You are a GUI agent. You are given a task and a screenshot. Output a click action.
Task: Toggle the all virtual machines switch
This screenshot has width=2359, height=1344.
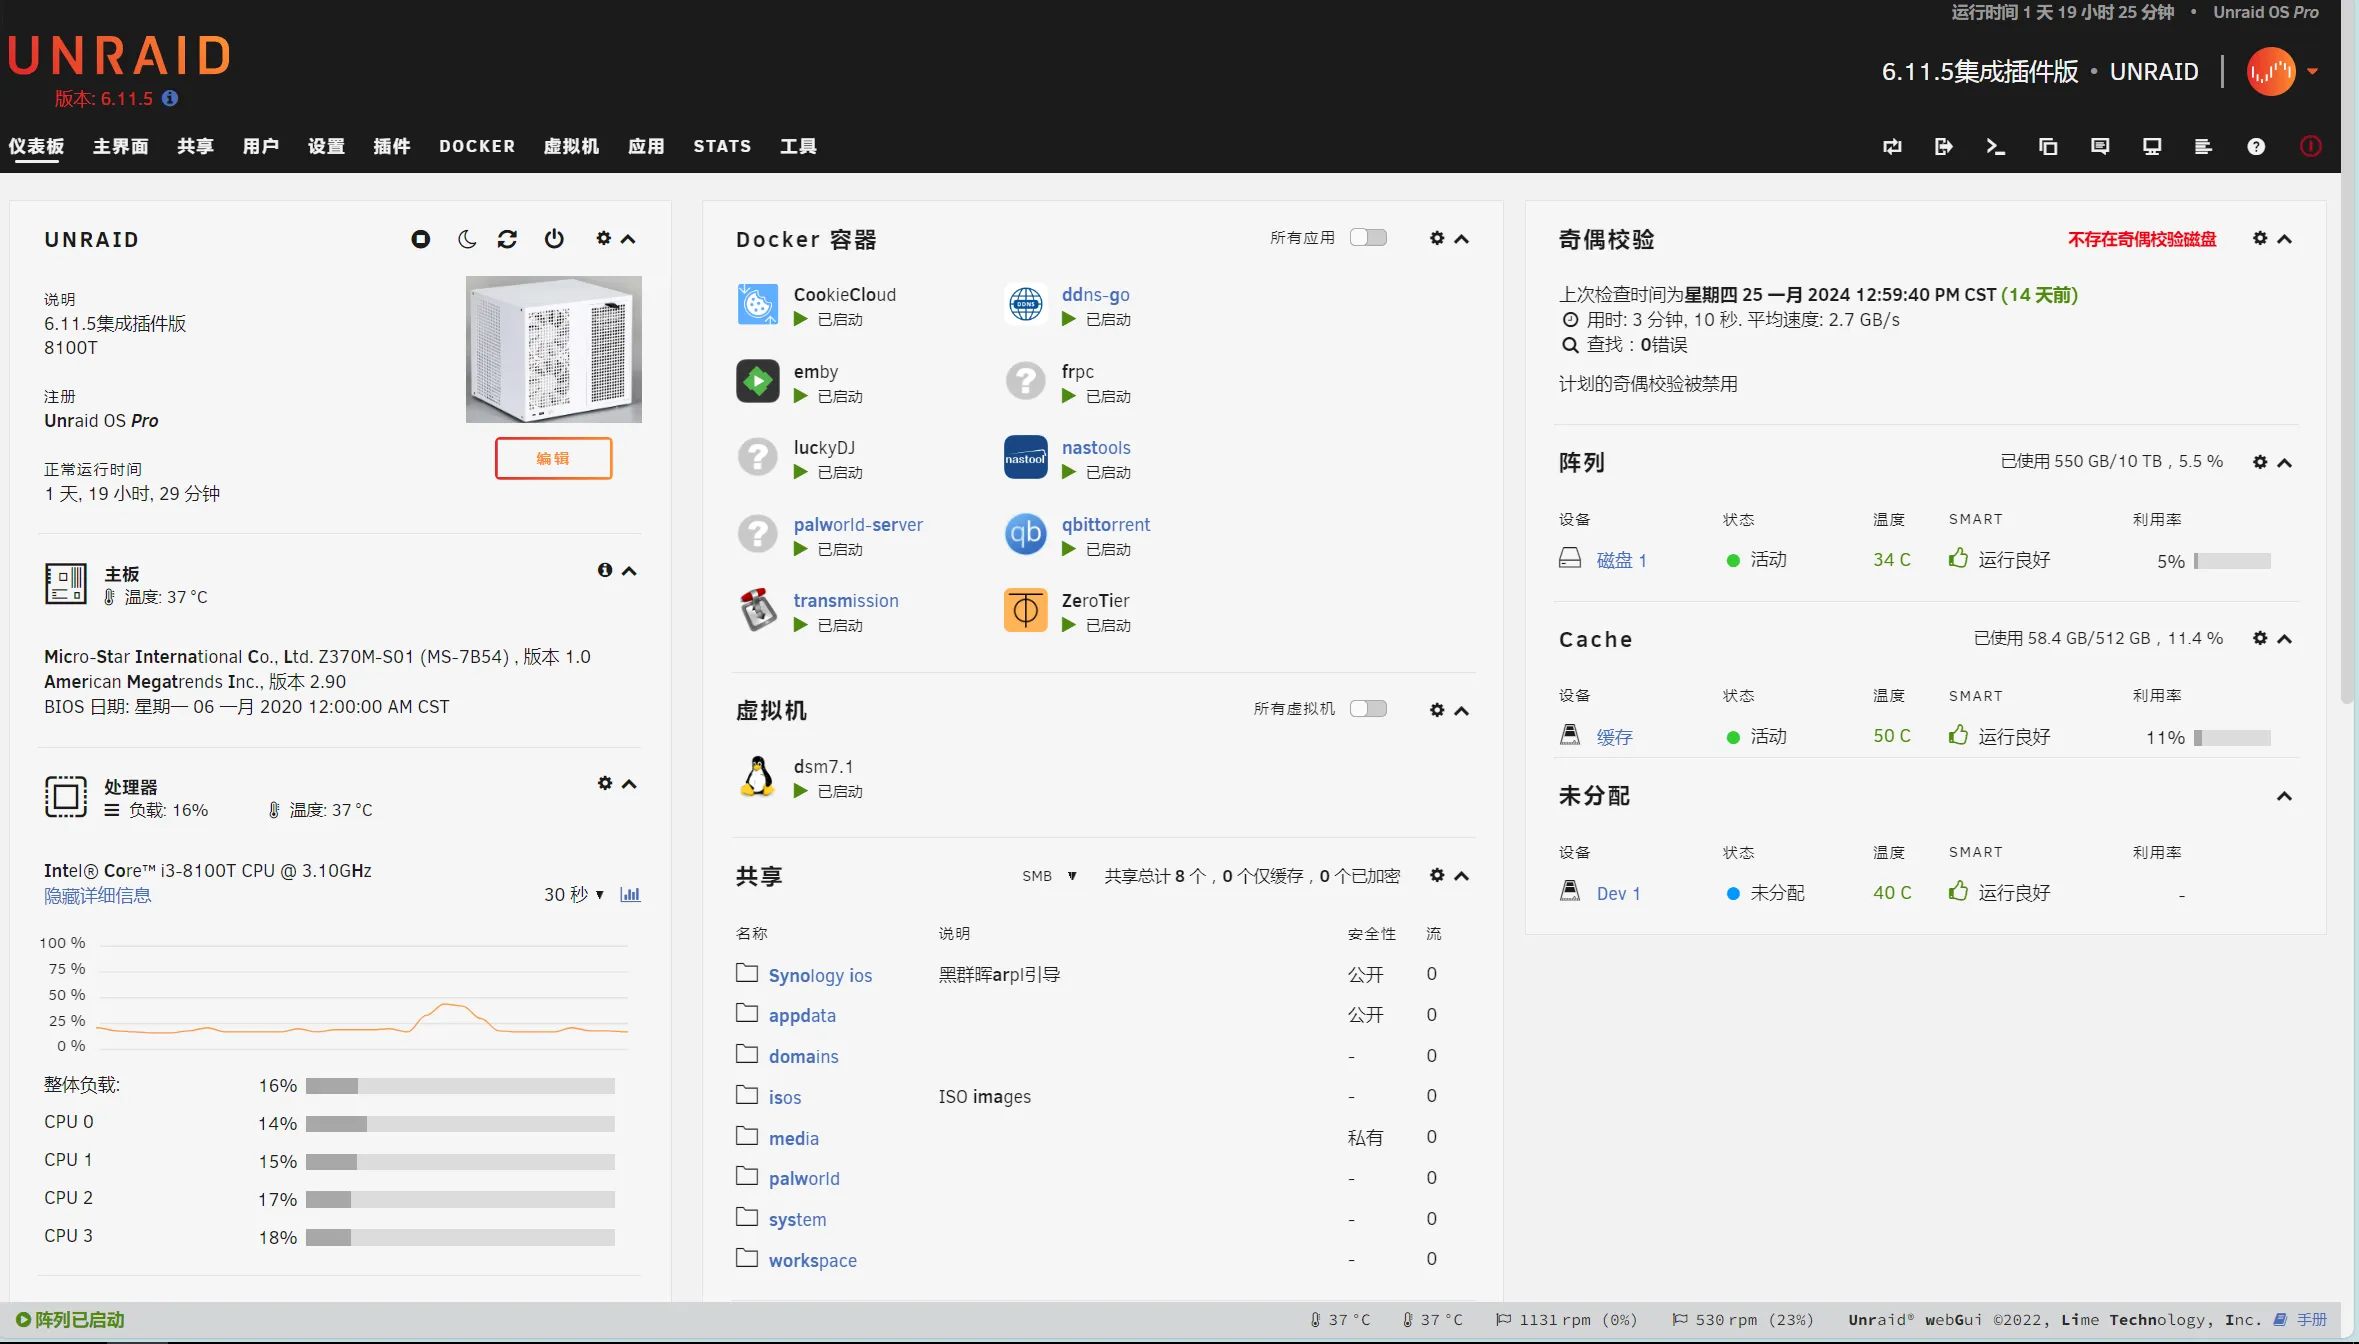[1368, 708]
